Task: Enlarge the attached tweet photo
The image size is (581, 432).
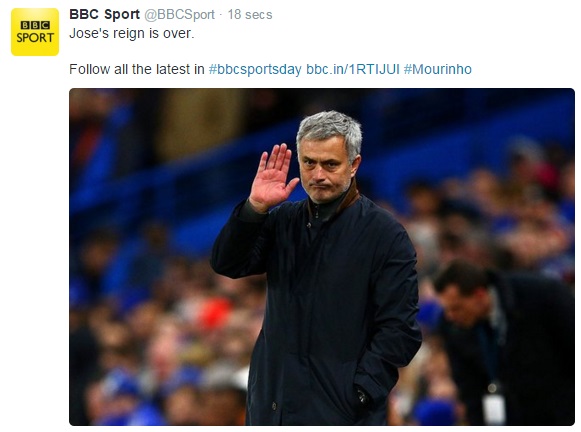Action: click(x=322, y=257)
